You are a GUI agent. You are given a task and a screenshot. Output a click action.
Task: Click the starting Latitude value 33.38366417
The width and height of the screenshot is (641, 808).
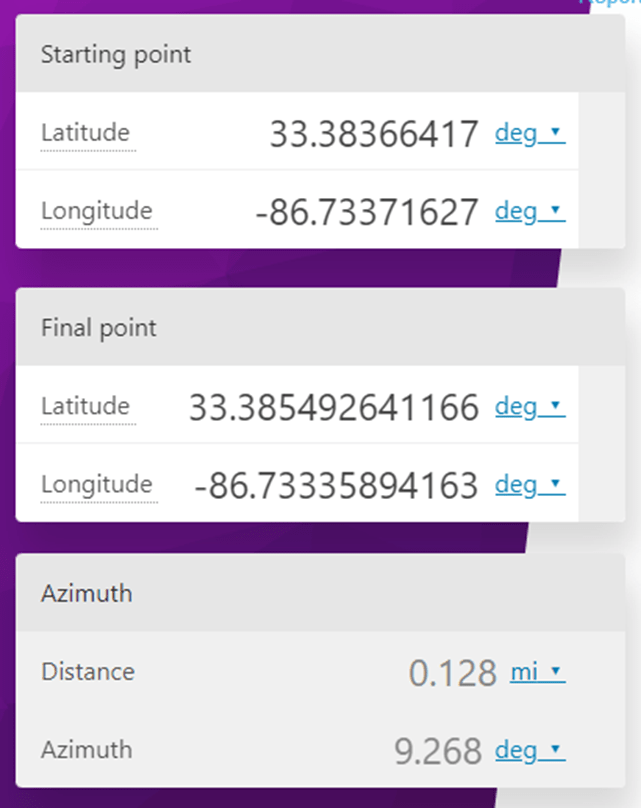tap(374, 134)
